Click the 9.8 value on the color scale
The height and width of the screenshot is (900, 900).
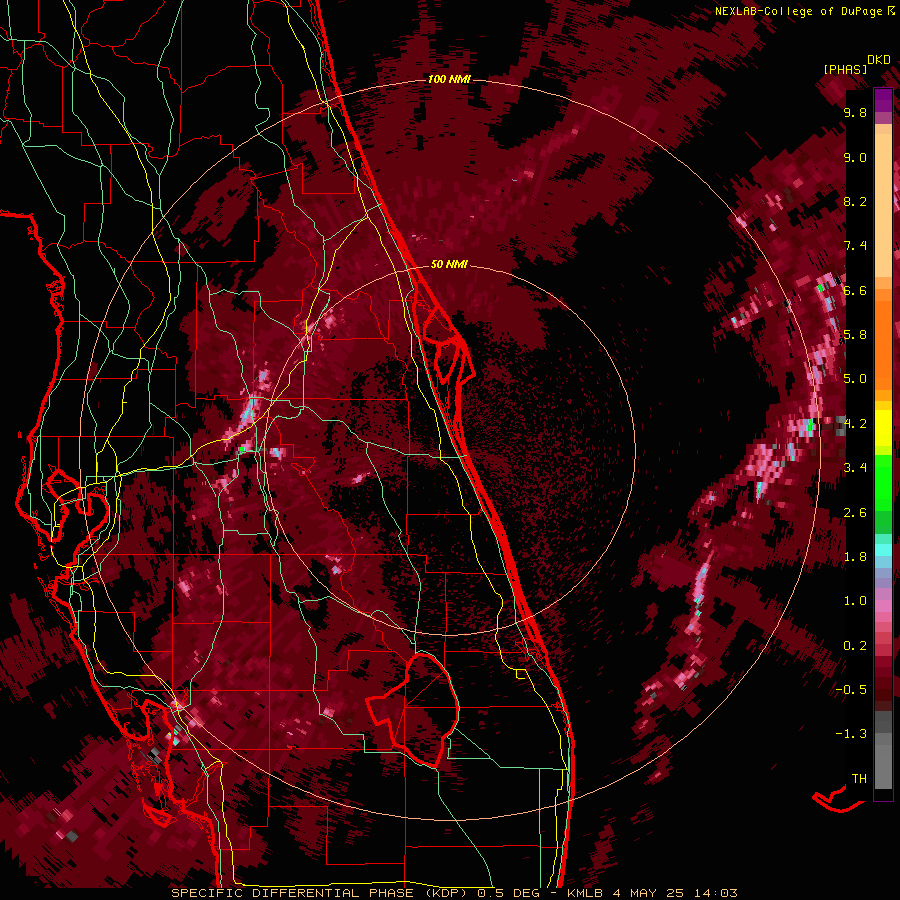coord(855,112)
